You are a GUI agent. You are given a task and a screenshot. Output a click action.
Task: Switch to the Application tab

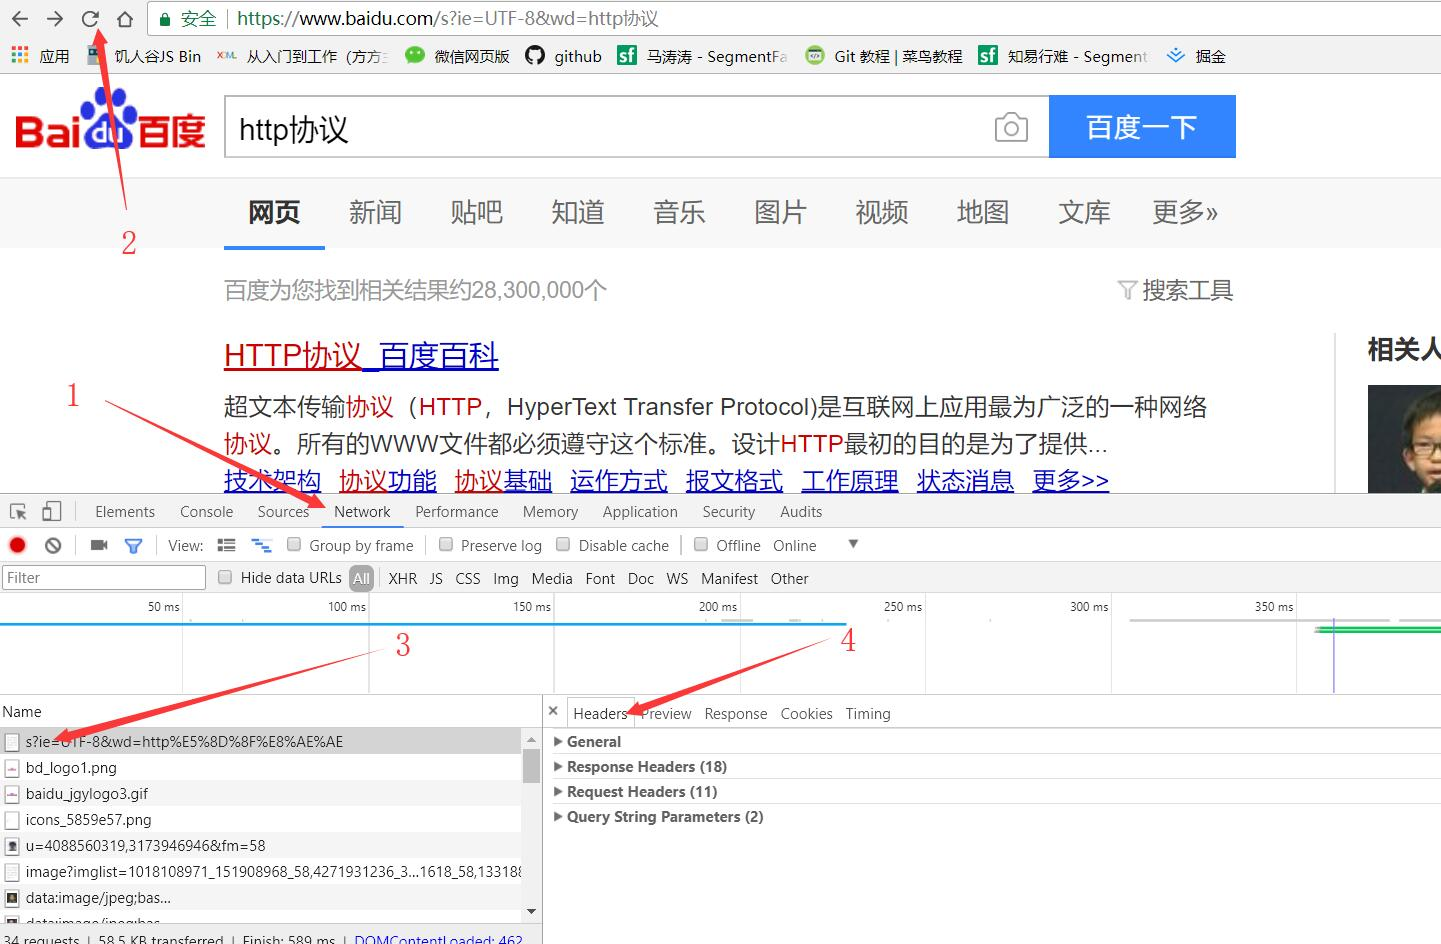tap(640, 512)
